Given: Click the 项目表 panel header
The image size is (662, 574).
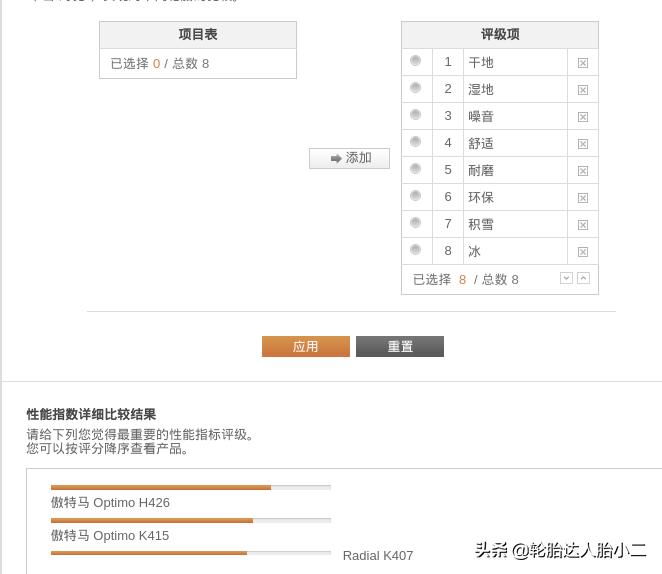Looking at the screenshot, I should tap(198, 35).
